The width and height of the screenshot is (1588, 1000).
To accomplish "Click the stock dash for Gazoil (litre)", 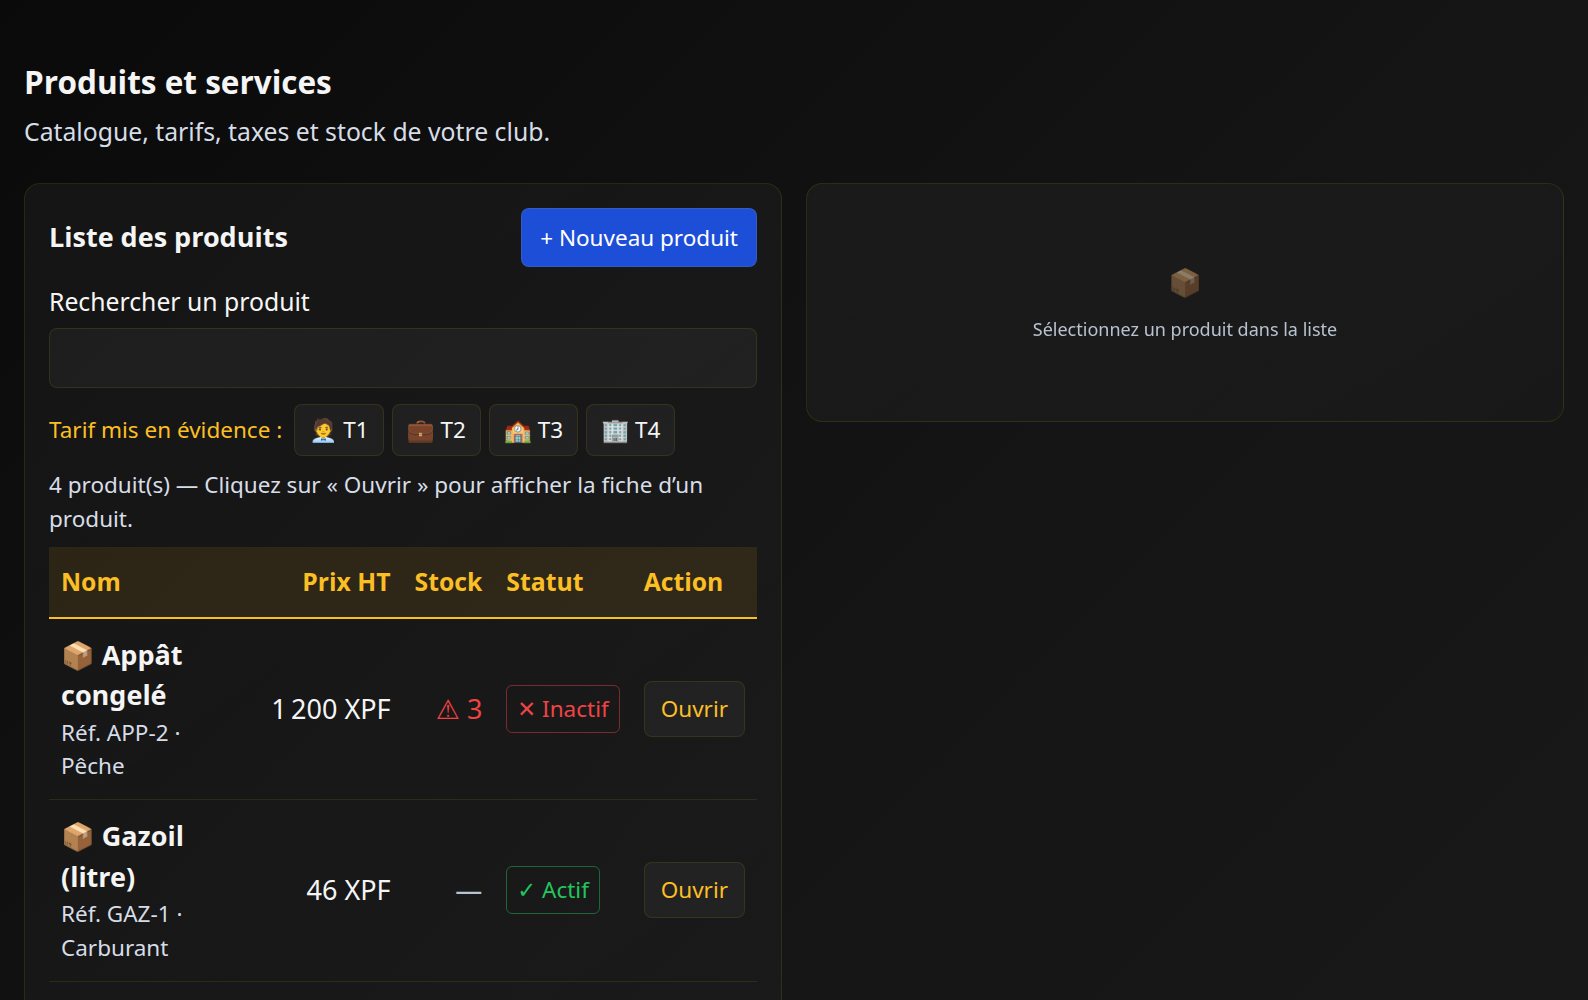I will click(x=469, y=891).
